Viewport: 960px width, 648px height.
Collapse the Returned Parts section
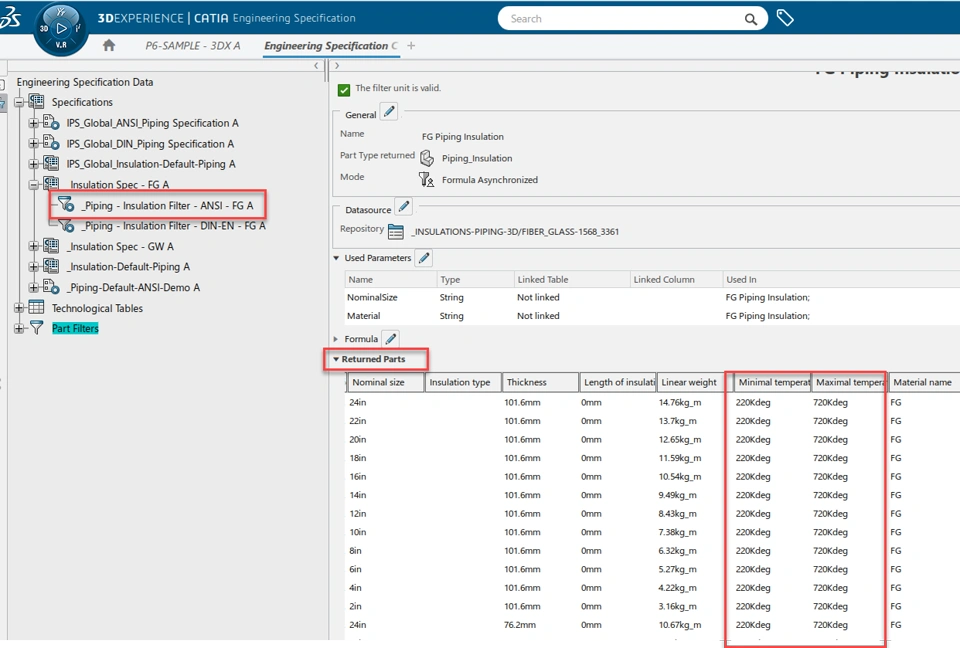[x=336, y=360]
